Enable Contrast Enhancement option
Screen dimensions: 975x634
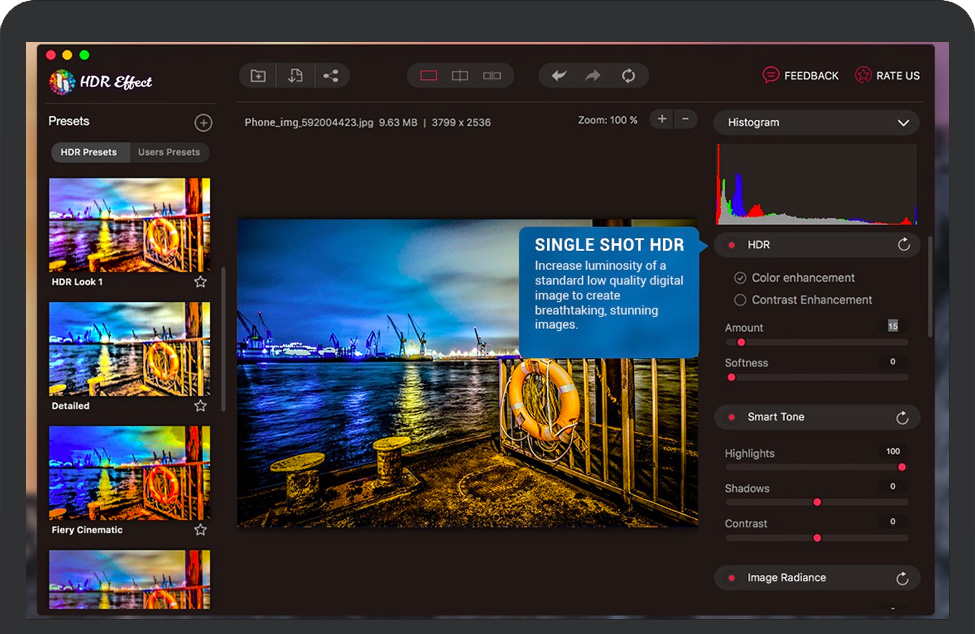pos(740,300)
